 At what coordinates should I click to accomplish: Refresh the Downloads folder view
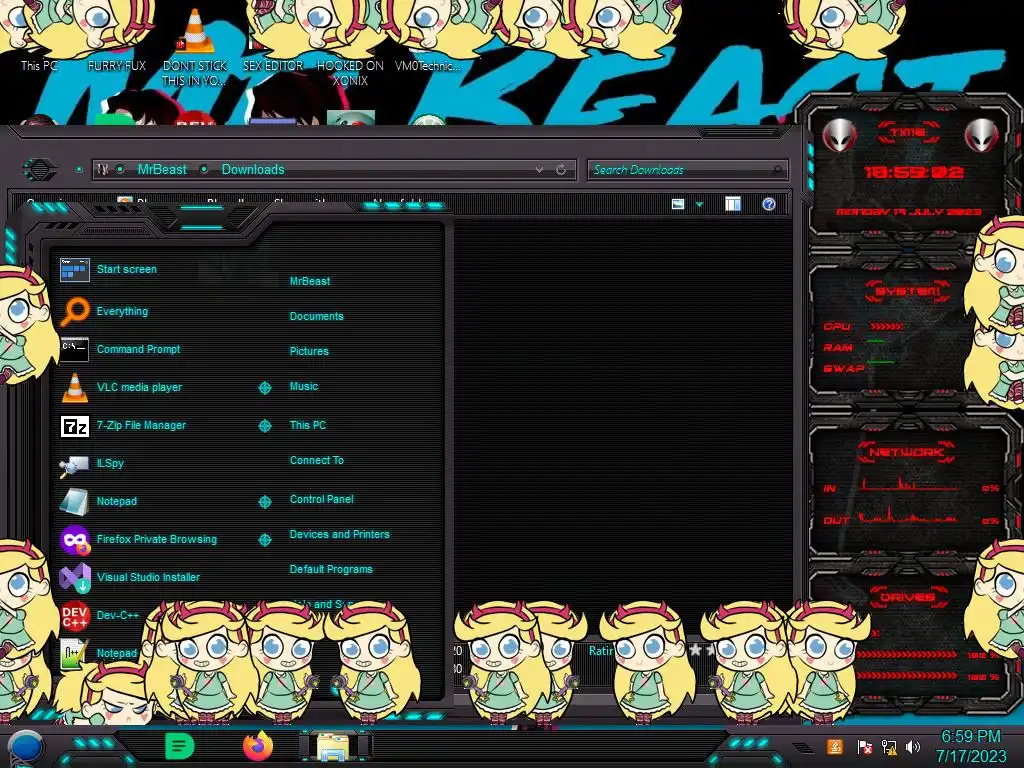point(561,170)
